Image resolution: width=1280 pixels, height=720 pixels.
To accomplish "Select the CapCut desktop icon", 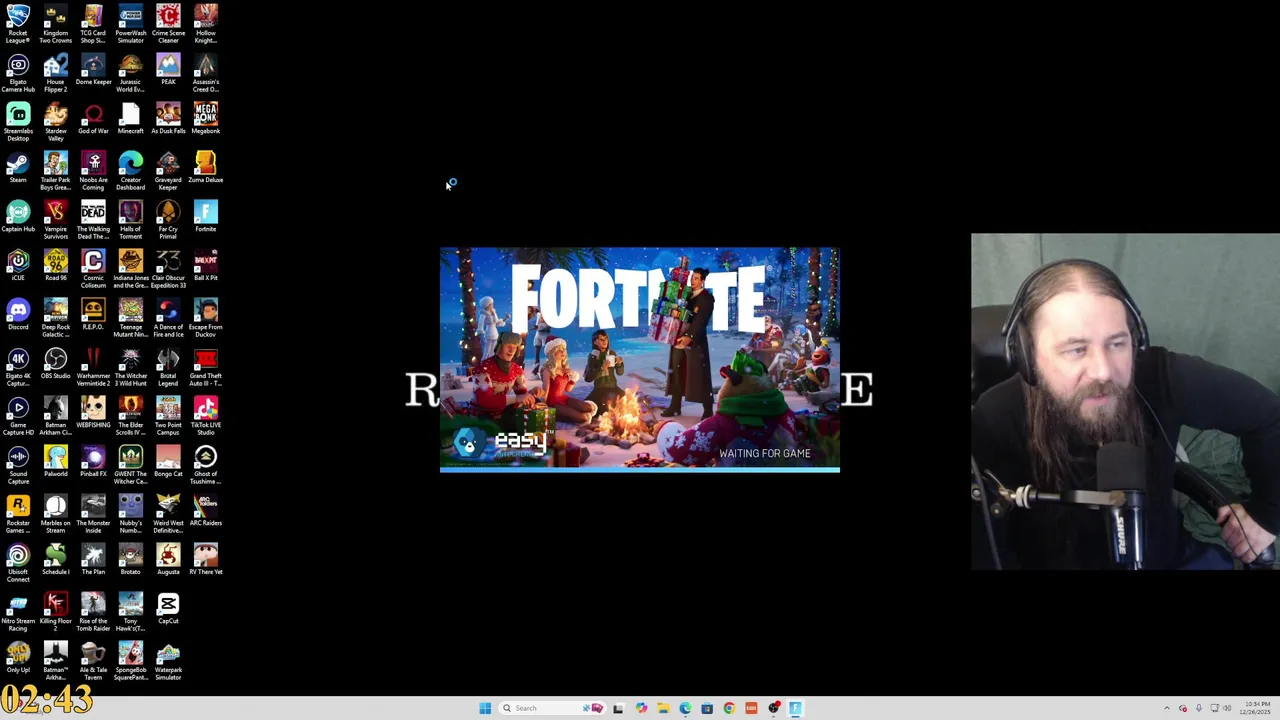I will [x=168, y=608].
